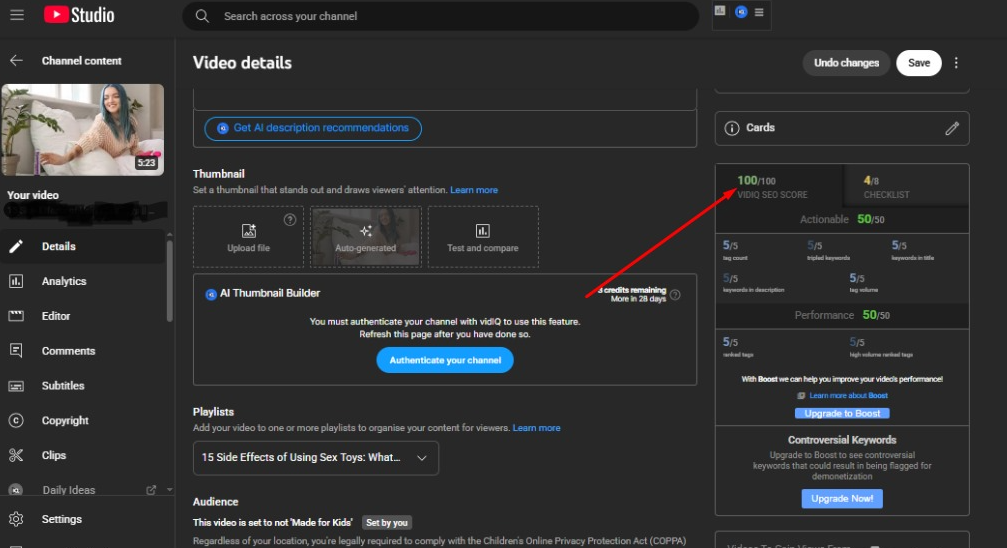Open the hamburger menu beside YouTube Studio logo
Image resolution: width=1007 pixels, height=548 pixels.
(18, 15)
